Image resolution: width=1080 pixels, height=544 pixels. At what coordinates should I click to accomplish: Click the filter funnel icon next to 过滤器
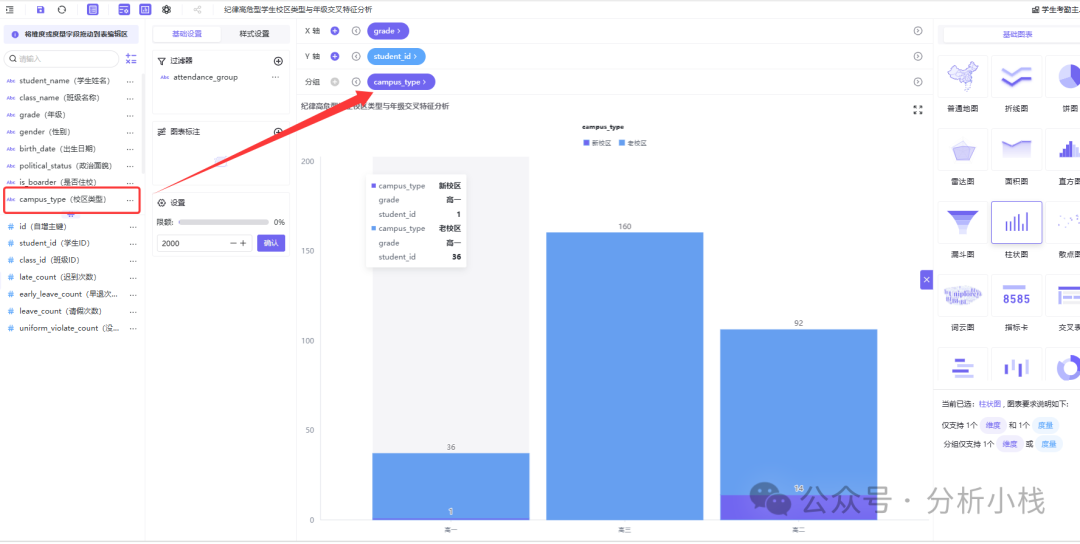click(x=162, y=61)
